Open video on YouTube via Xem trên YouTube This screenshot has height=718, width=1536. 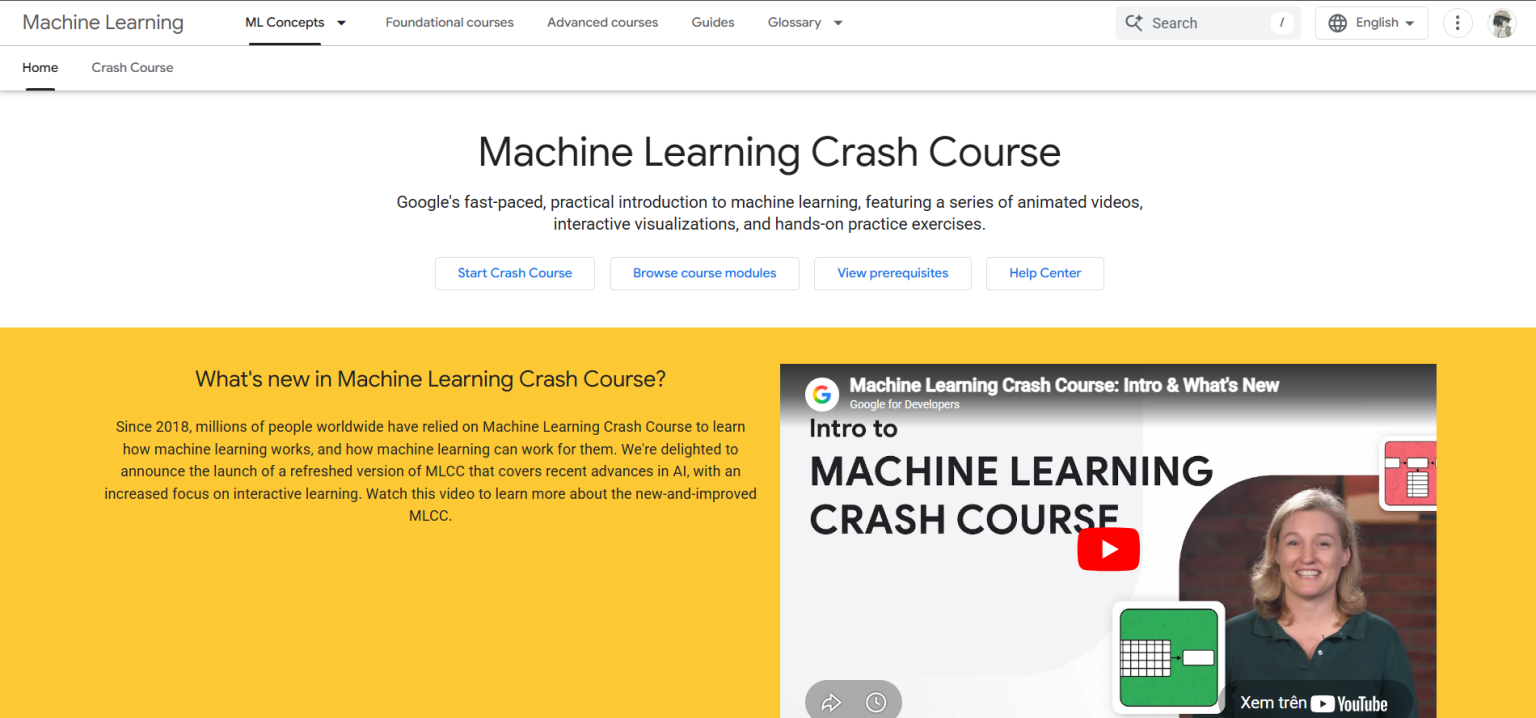[x=1314, y=703]
